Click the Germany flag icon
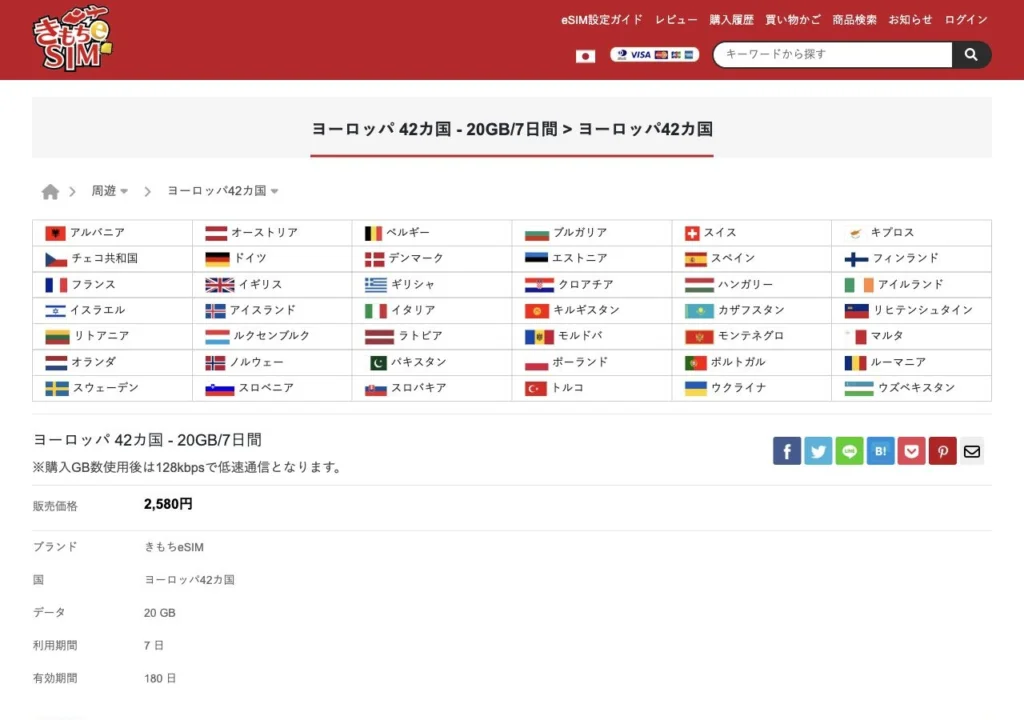The width and height of the screenshot is (1024, 720). click(x=217, y=259)
